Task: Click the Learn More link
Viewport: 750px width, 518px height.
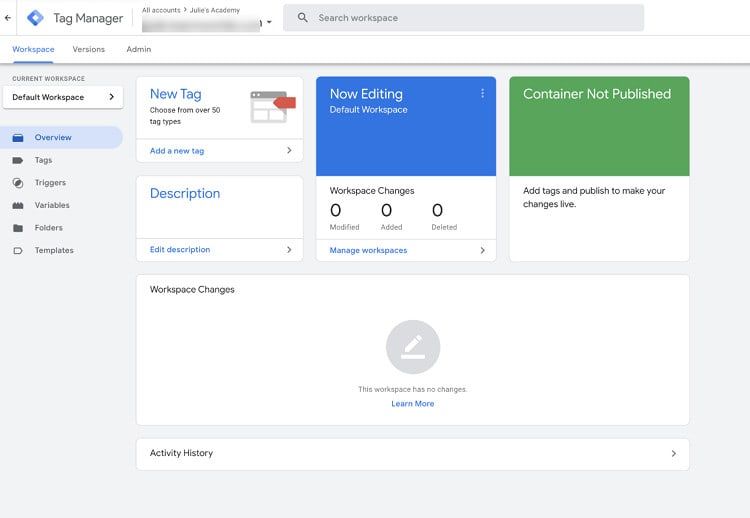Action: [x=413, y=404]
